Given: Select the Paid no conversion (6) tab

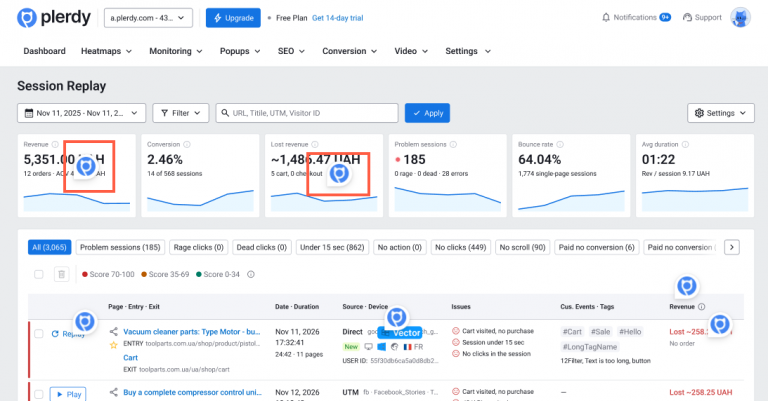Looking at the screenshot, I should (597, 247).
